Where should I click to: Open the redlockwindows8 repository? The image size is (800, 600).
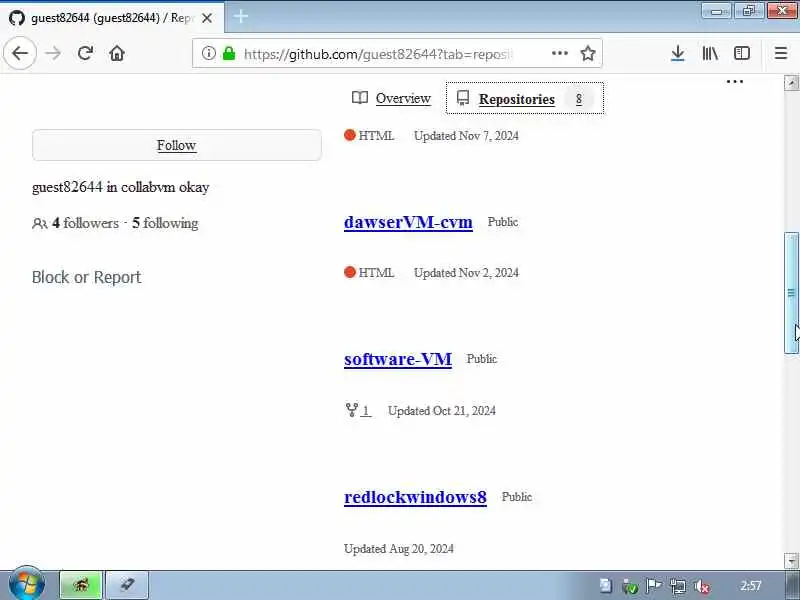pyautogui.click(x=415, y=497)
